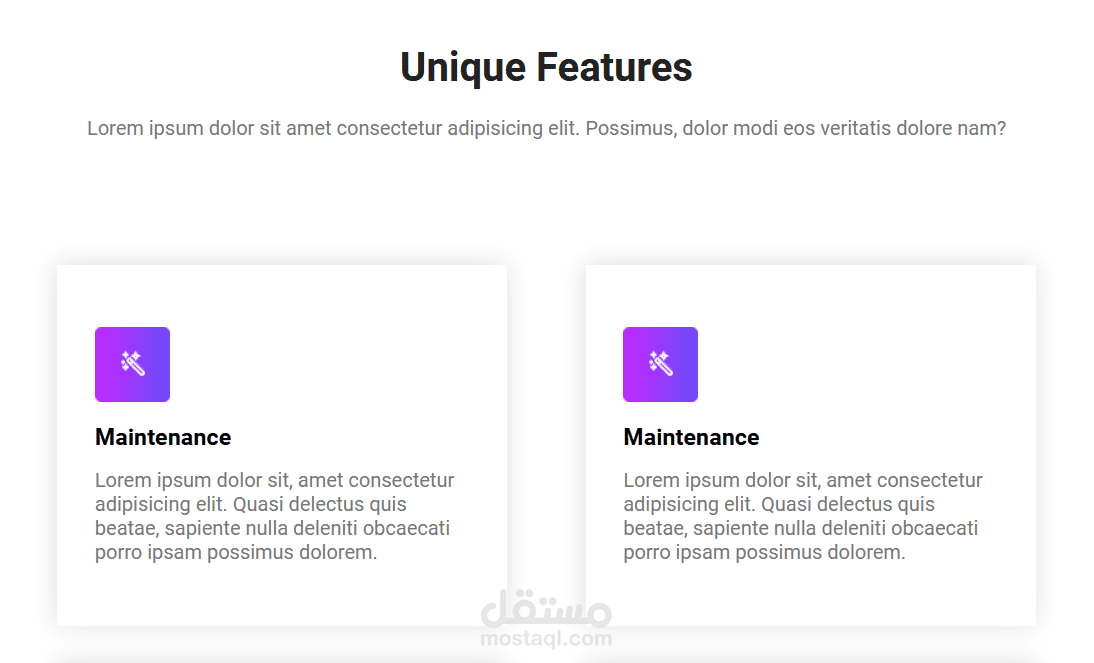Click the magic wand icon in right card
This screenshot has width=1094, height=663.
(660, 364)
